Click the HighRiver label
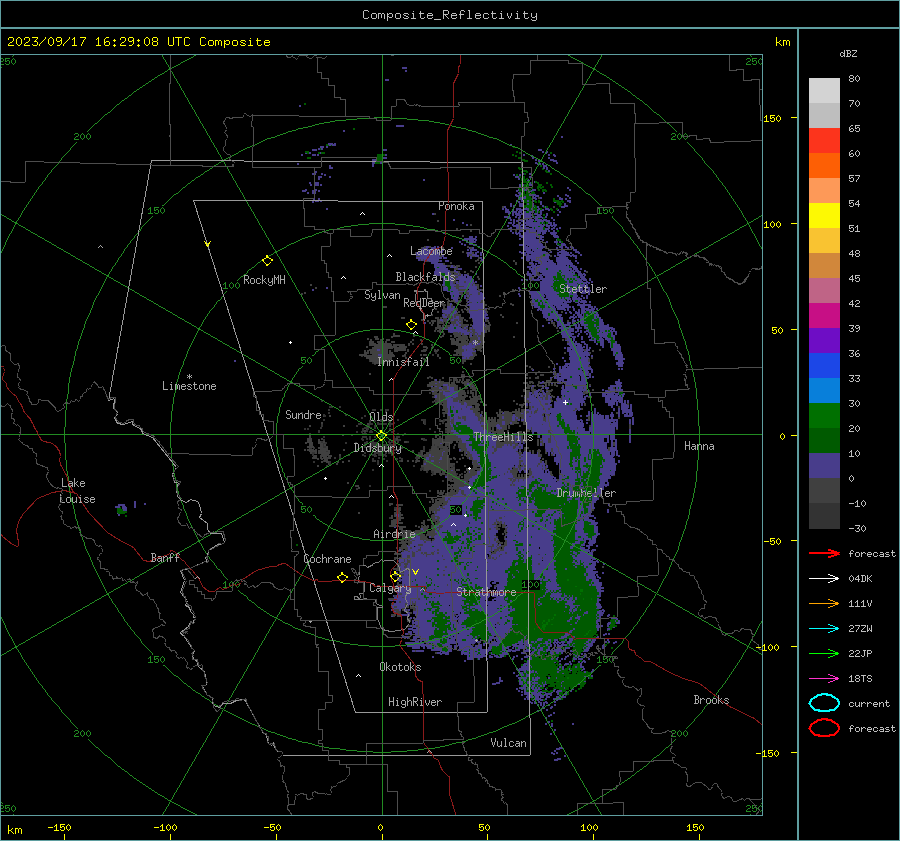This screenshot has height=841, width=900. (x=414, y=702)
